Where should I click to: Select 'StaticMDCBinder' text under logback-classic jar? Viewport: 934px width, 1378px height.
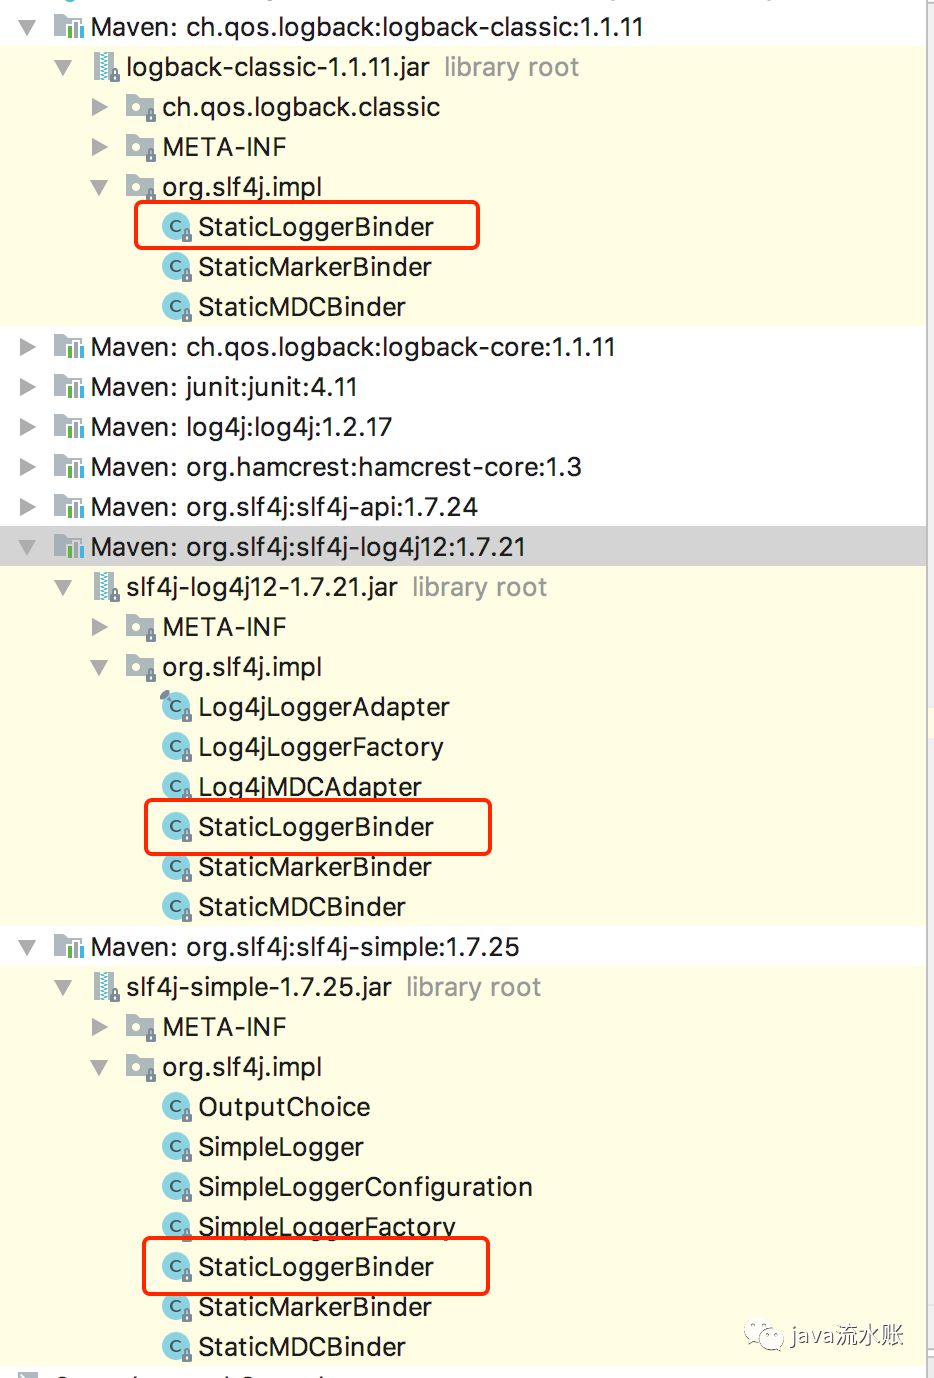[x=302, y=307]
